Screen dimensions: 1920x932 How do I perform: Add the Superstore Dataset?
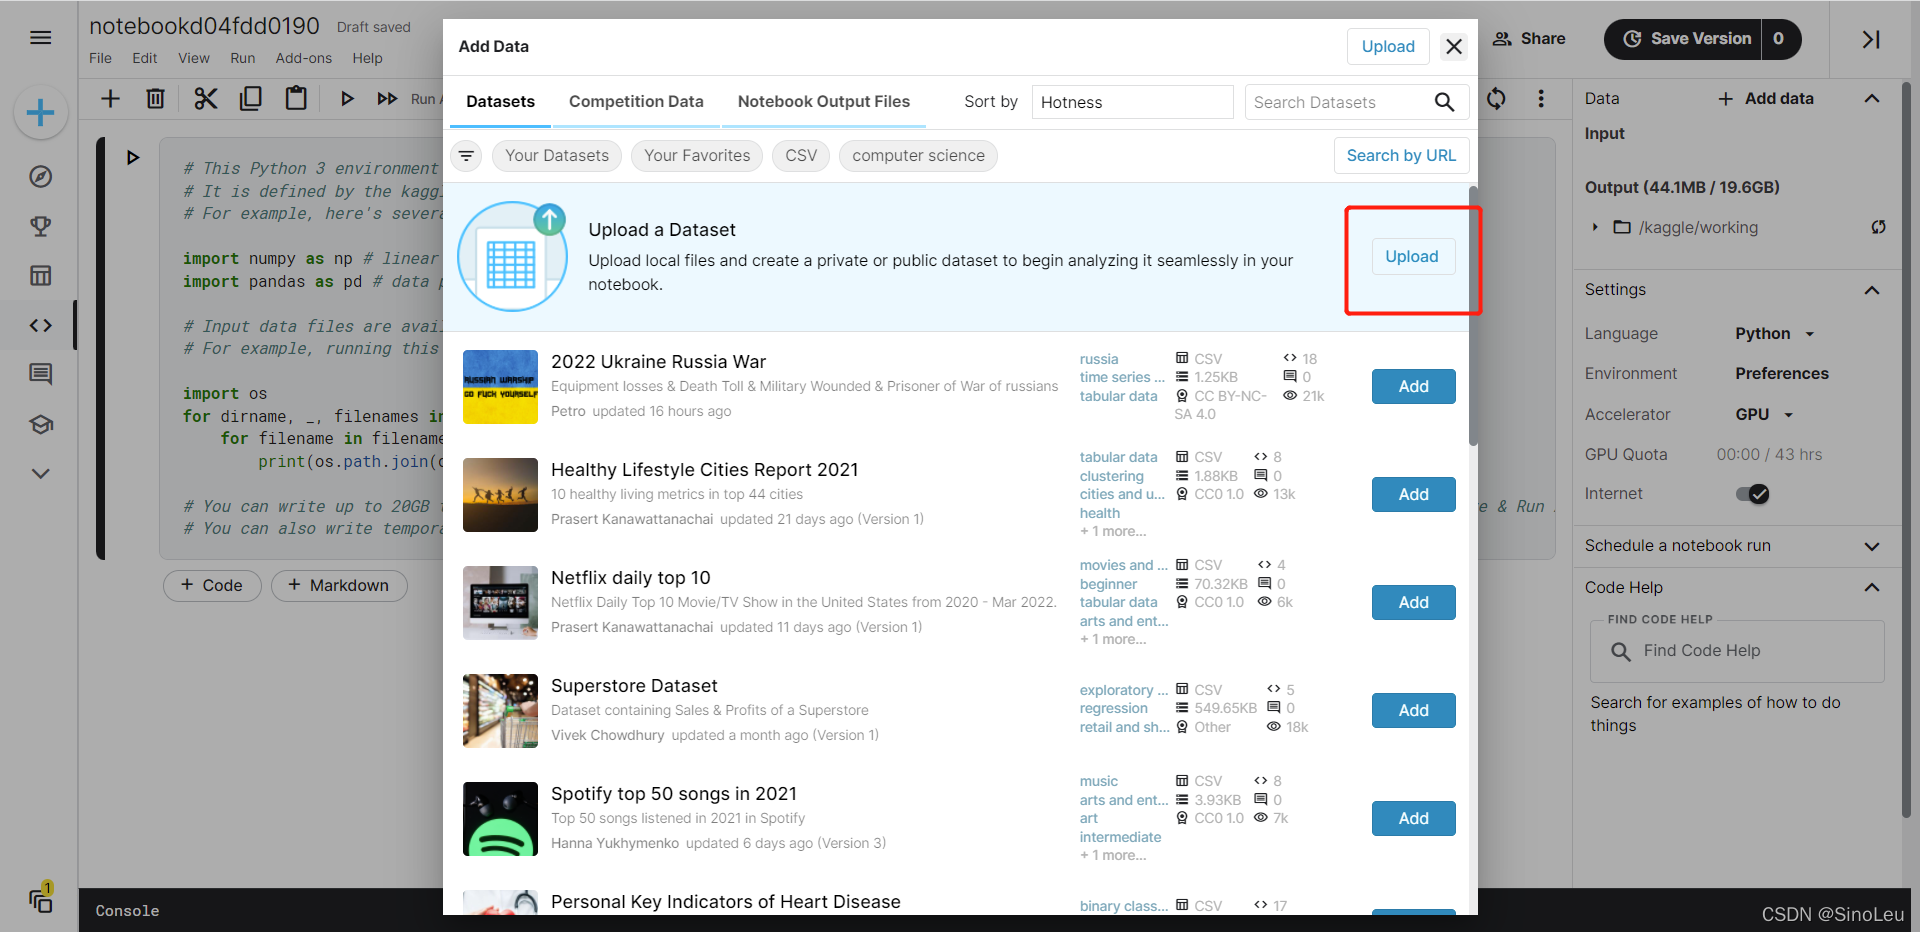1413,711
